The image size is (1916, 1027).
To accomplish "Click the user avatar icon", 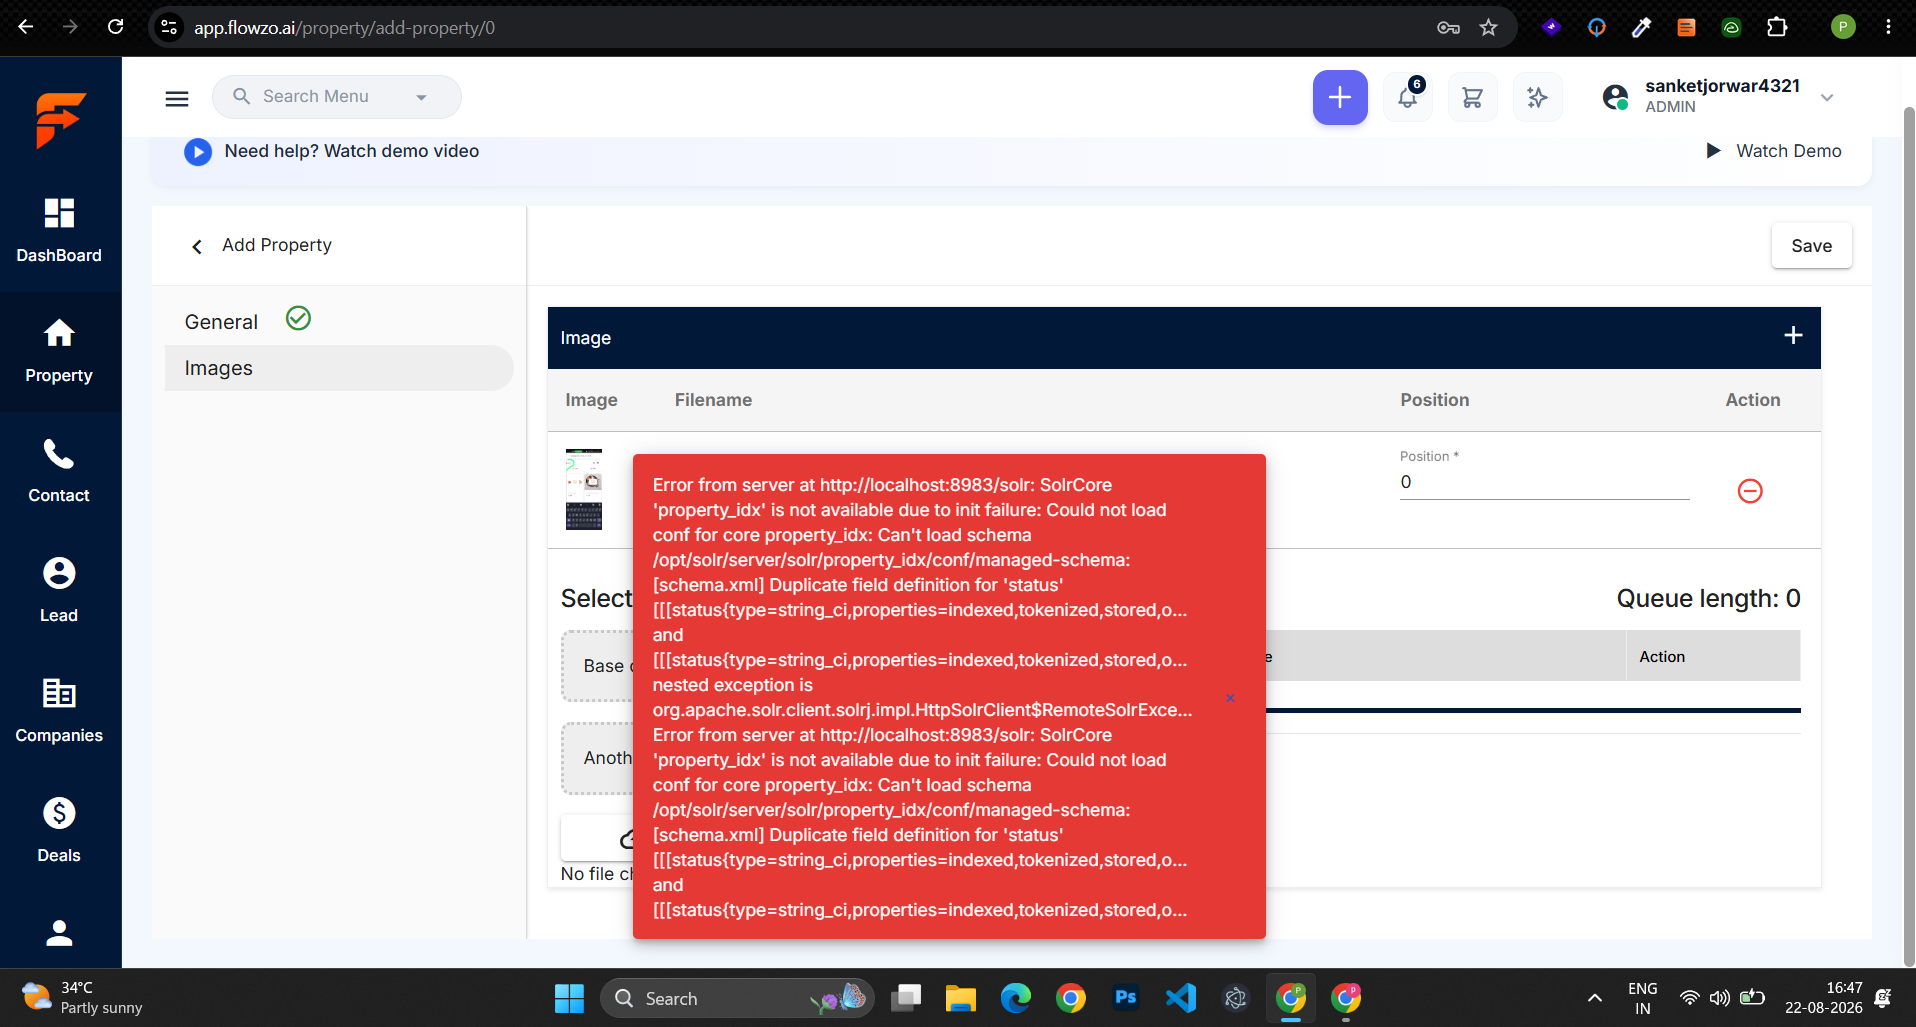I will (x=1615, y=97).
